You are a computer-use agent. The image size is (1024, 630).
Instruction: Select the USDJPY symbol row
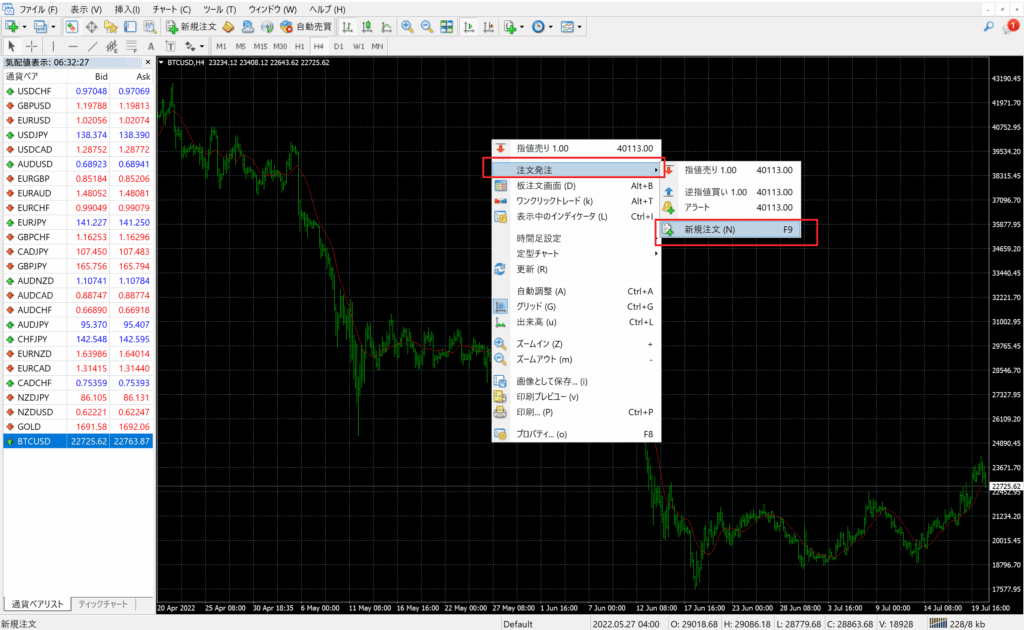[x=78, y=134]
